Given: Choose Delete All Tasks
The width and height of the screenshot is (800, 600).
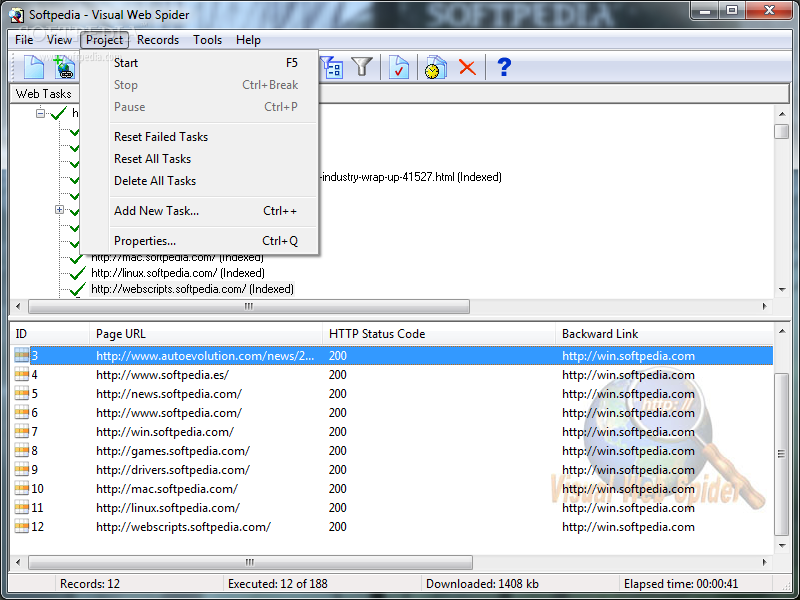Looking at the screenshot, I should (x=206, y=181).
